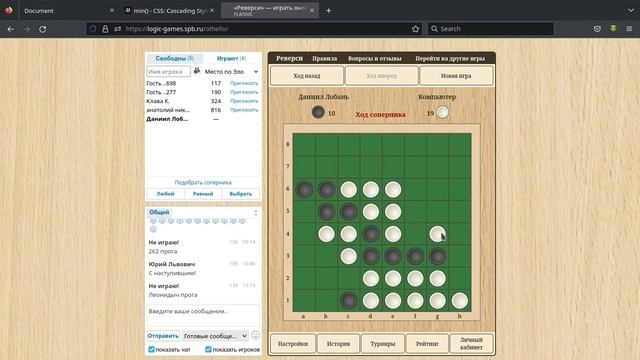Click the tracking protection shield icon
Image resolution: width=640 pixels, height=360 pixels.
pos(93,29)
